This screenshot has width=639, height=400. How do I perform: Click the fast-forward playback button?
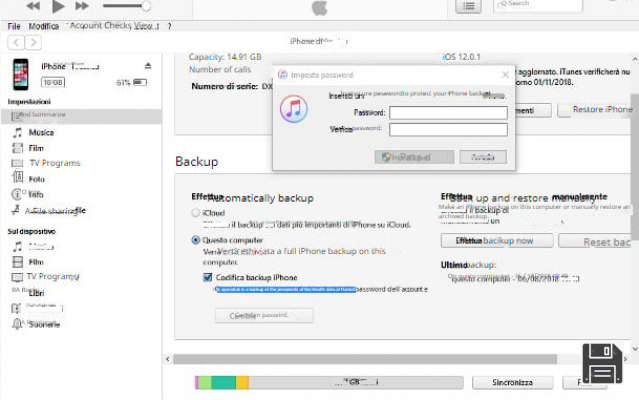82,6
